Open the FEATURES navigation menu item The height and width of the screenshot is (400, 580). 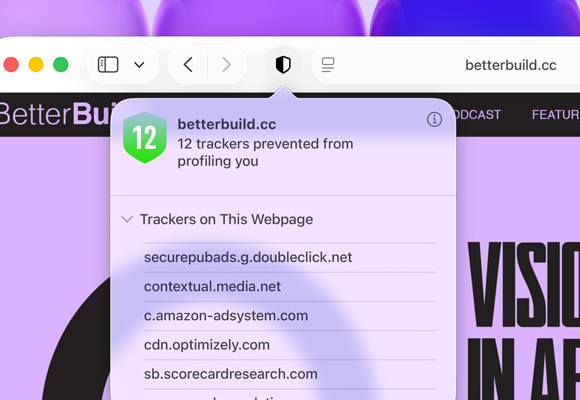pyautogui.click(x=556, y=115)
